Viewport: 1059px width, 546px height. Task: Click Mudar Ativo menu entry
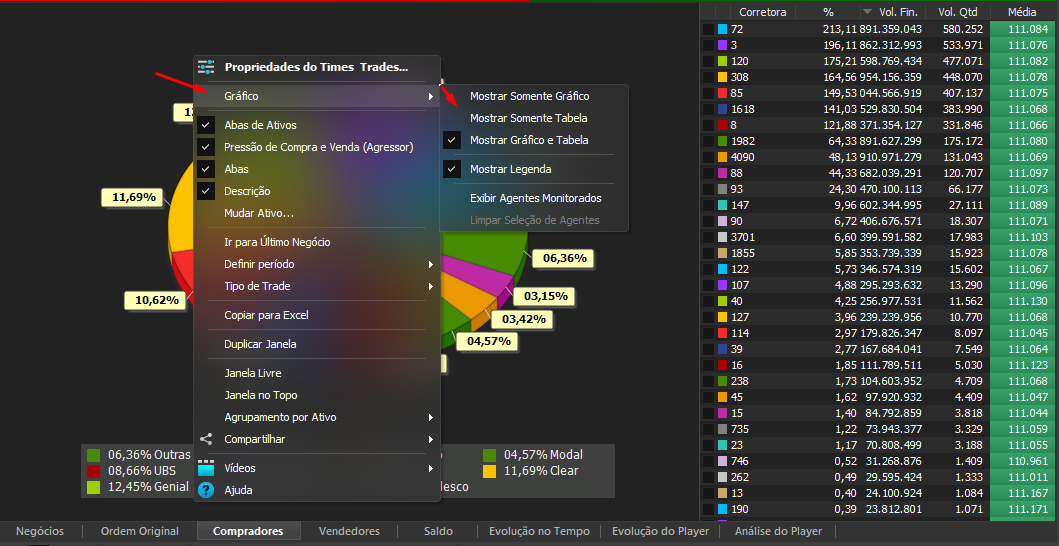coord(259,213)
